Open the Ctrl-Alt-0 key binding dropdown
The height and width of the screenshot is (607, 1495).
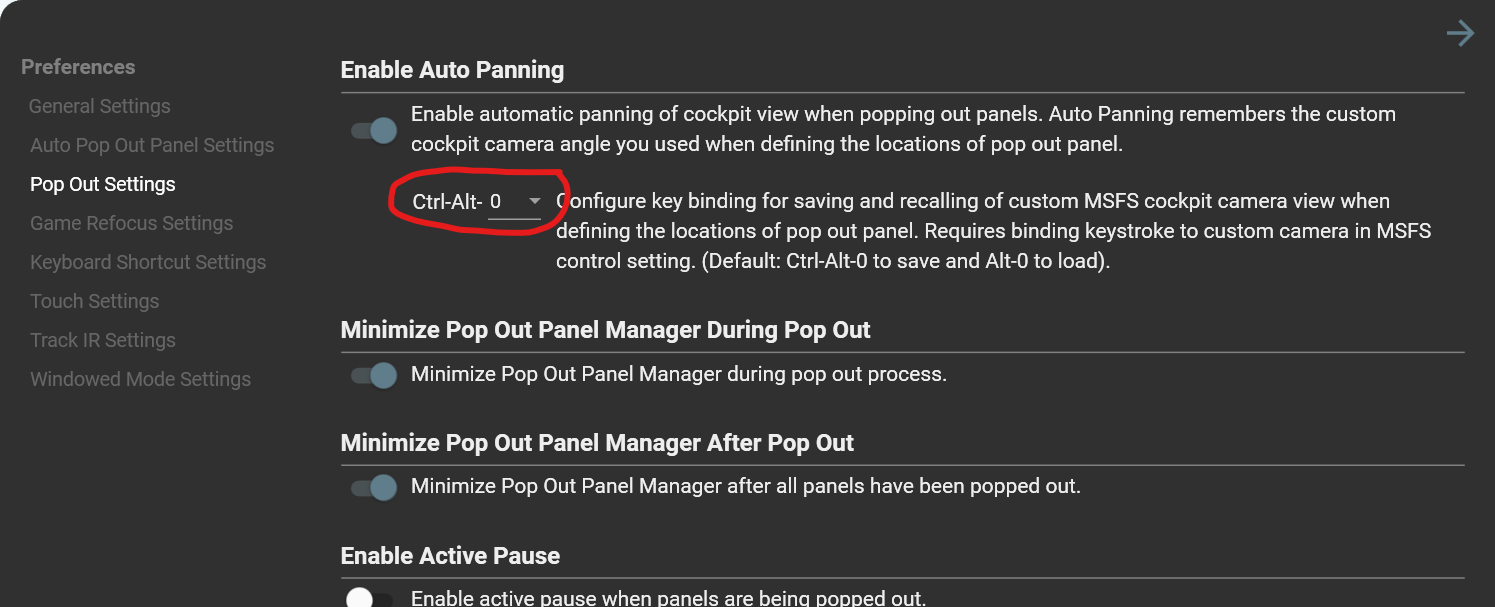click(515, 202)
